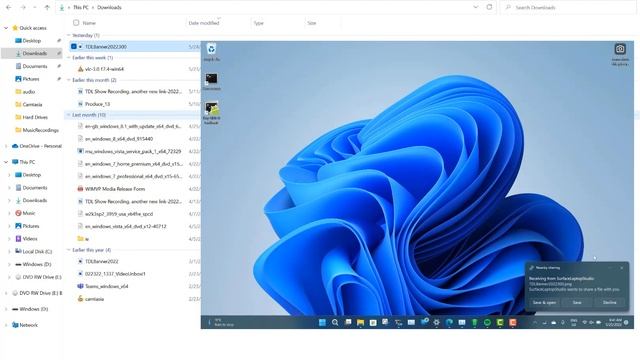Viewport: 640px width, 360px height.
Task: Open the address bar history dropdown
Action: [476, 7]
